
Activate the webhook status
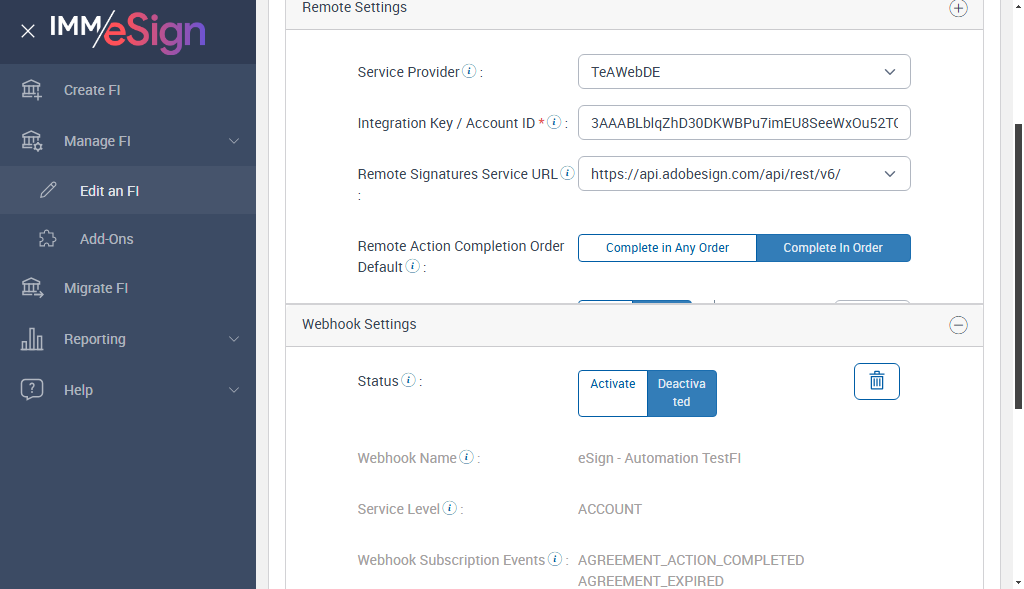(613, 393)
